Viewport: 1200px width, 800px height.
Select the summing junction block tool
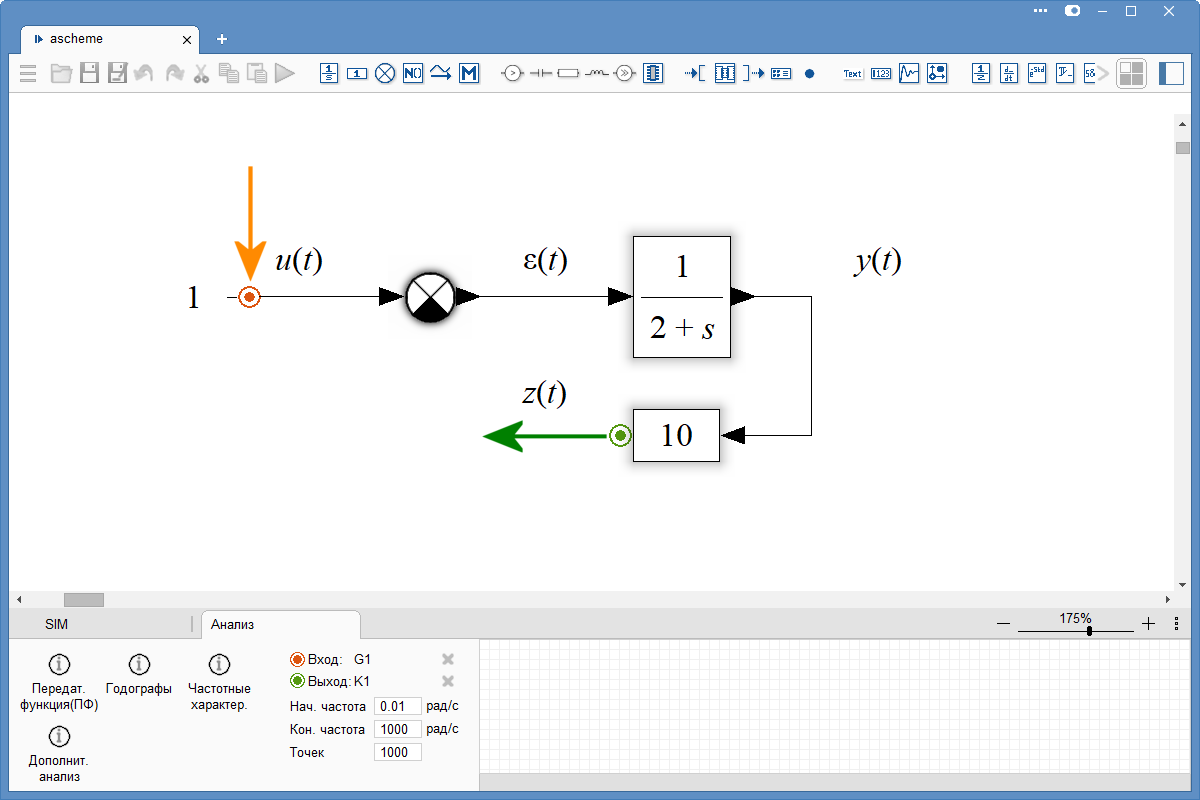tap(385, 73)
